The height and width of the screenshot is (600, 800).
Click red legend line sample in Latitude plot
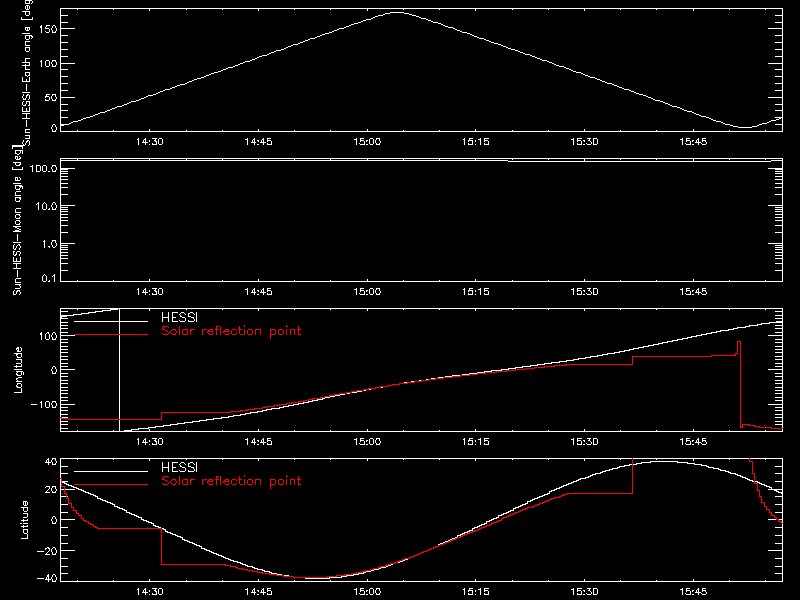pyautogui.click(x=111, y=484)
